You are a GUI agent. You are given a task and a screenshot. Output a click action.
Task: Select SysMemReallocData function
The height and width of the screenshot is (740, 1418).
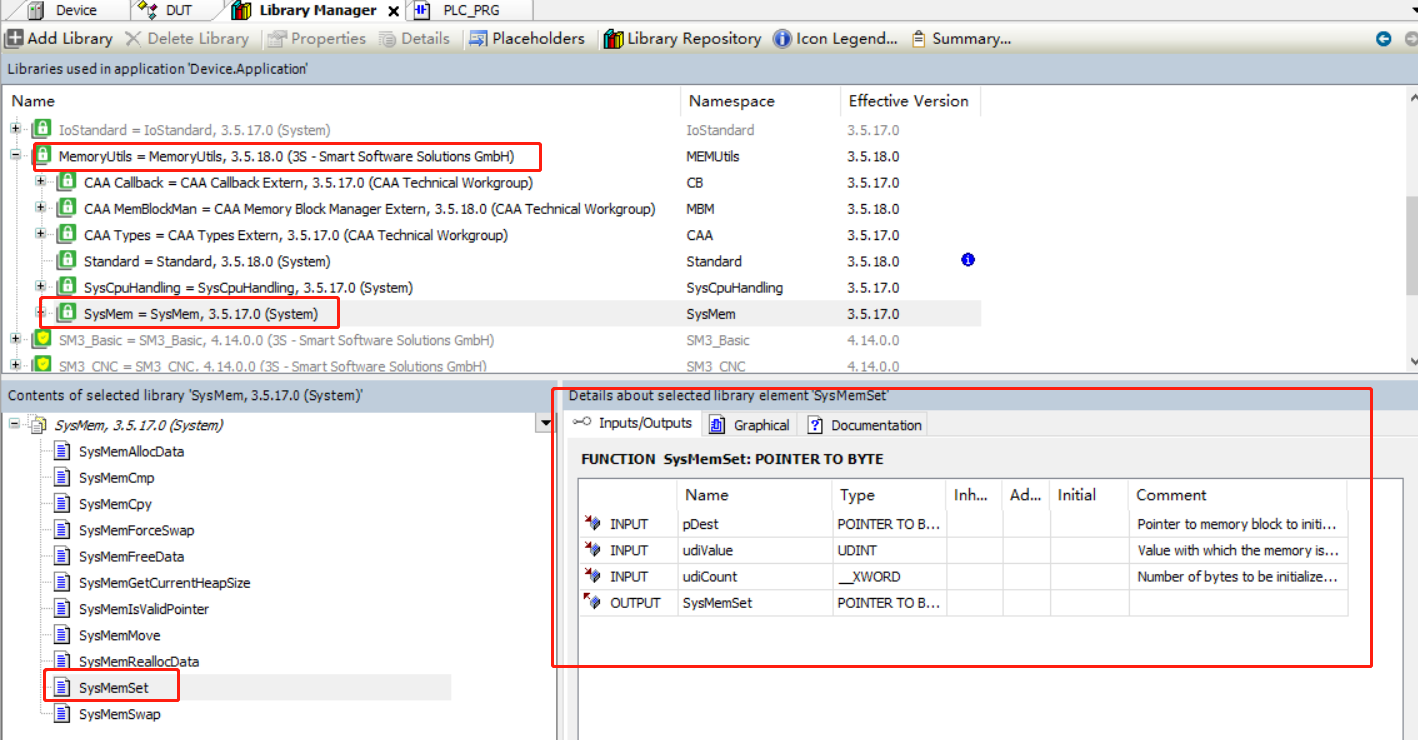click(x=138, y=661)
